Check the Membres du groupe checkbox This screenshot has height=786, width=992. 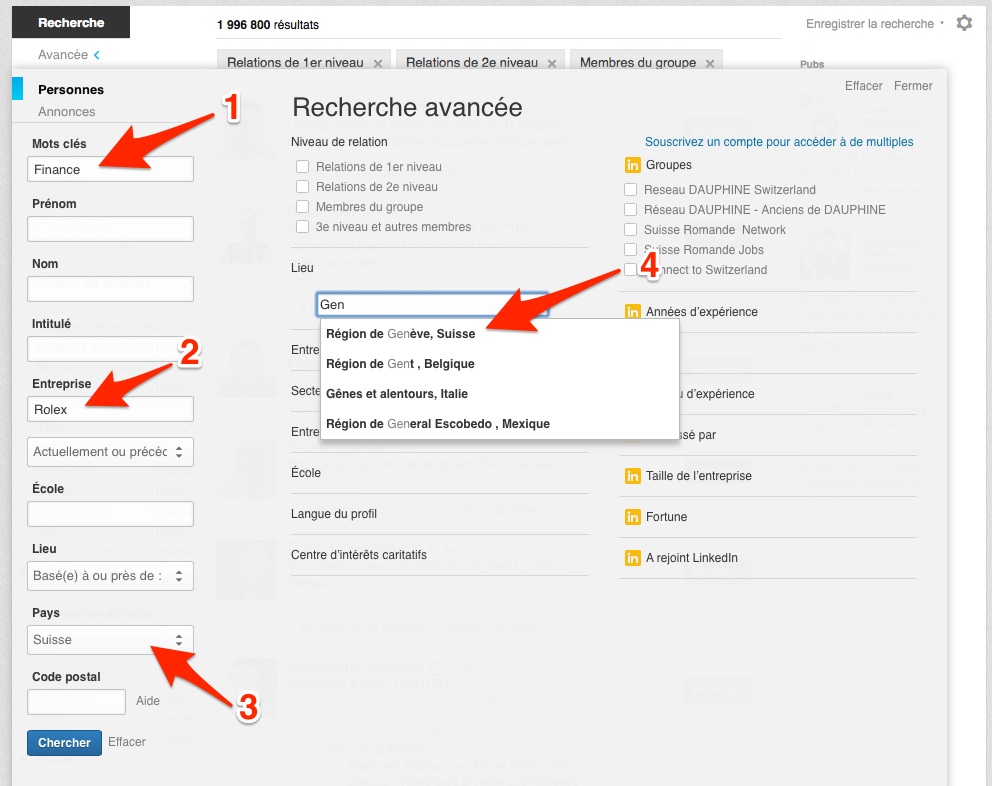(302, 207)
